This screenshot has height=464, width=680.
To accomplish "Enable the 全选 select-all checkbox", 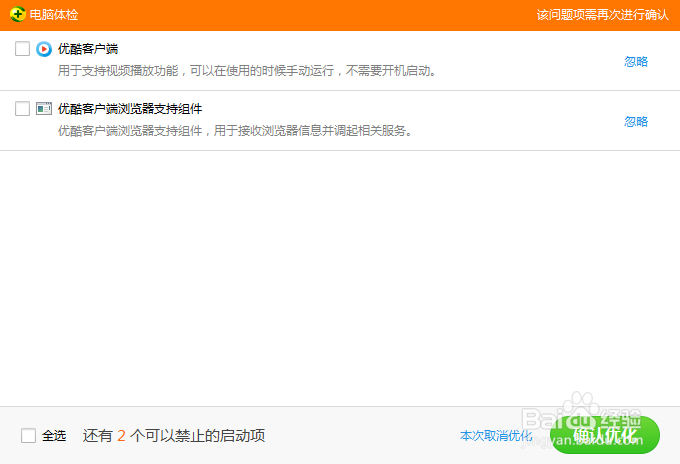I will [x=28, y=435].
